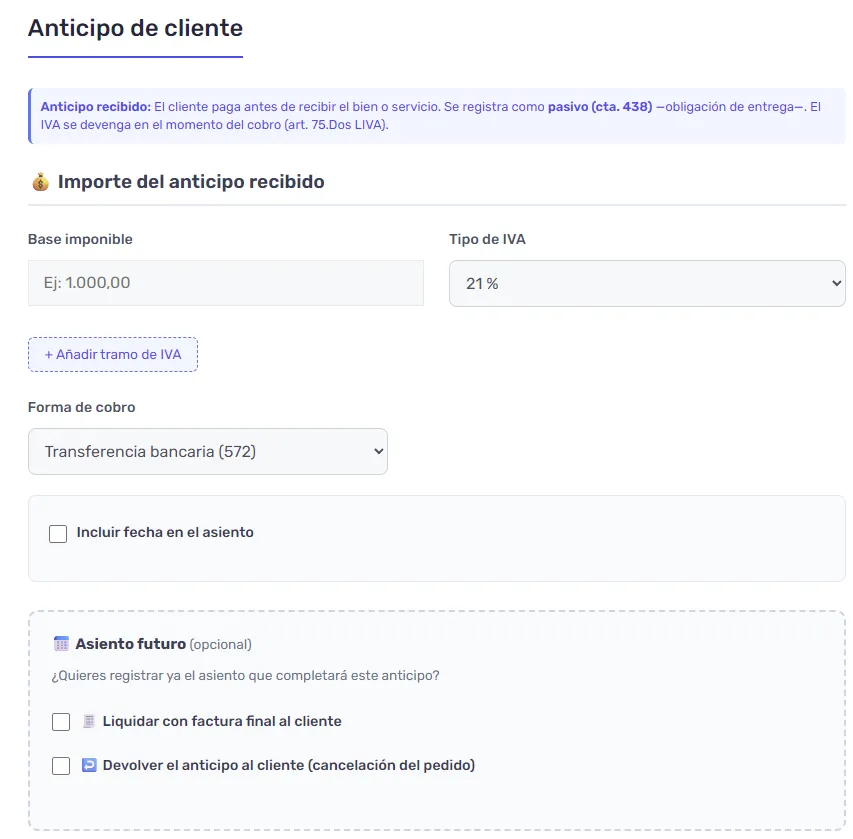
Task: Check "Liquidar con factura final al cliente"
Action: tap(61, 721)
